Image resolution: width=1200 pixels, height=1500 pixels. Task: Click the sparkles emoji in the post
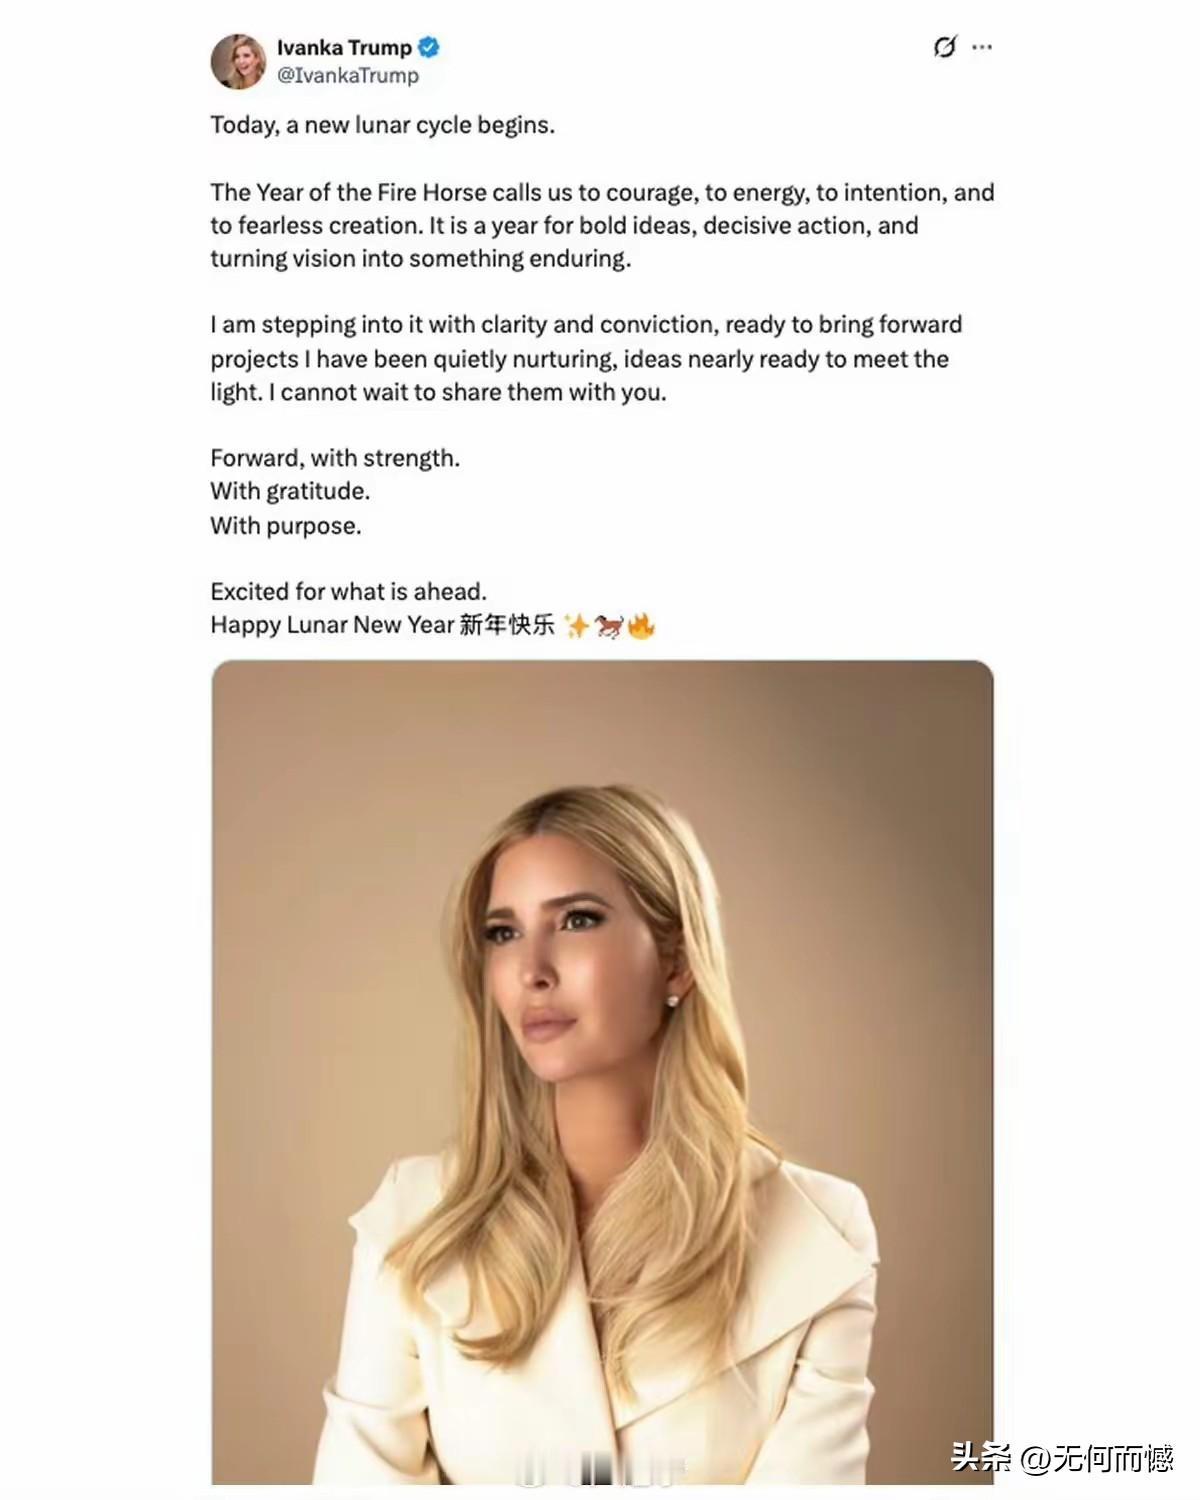click(x=577, y=626)
